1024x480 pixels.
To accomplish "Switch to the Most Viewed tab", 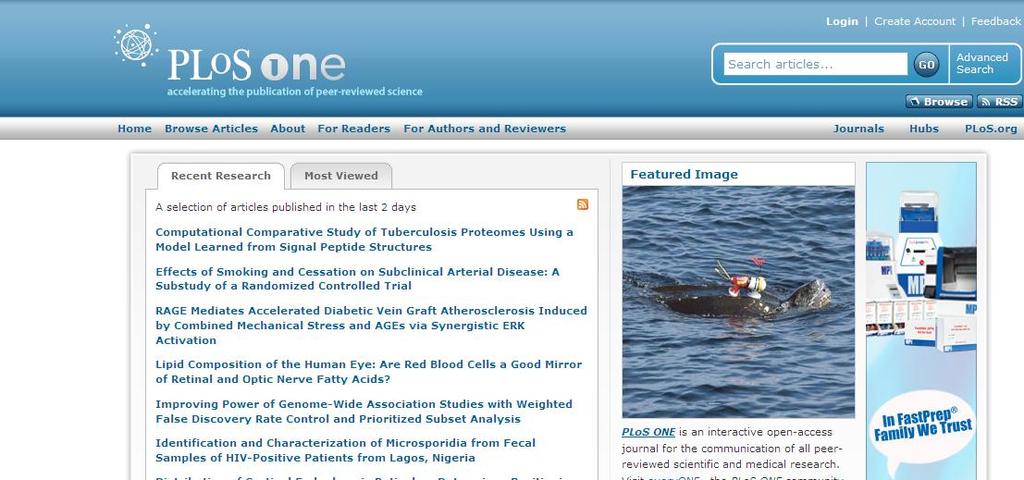I will click(x=341, y=176).
